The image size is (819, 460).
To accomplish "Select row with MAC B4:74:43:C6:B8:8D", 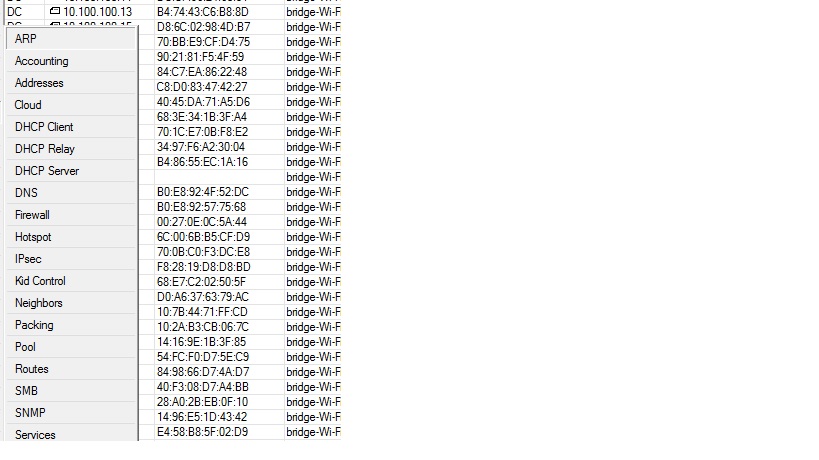I will [172, 11].
